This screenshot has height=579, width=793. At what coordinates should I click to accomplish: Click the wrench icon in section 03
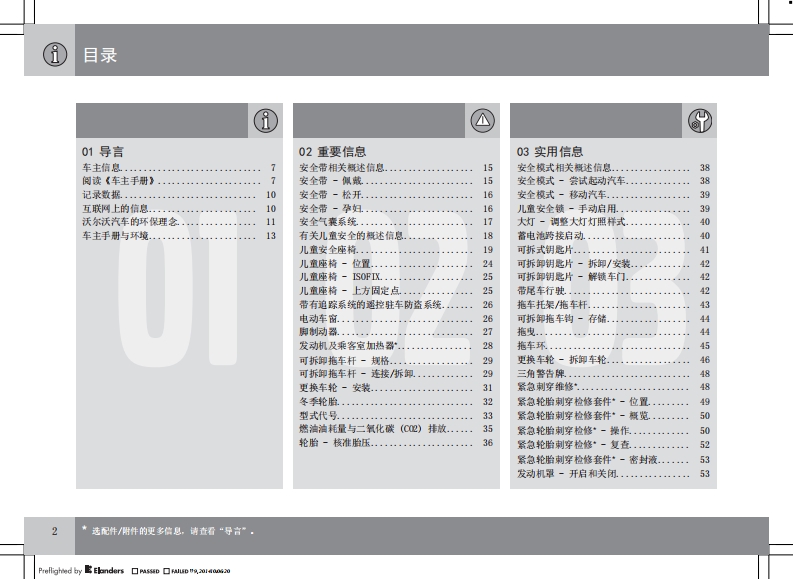coord(699,121)
